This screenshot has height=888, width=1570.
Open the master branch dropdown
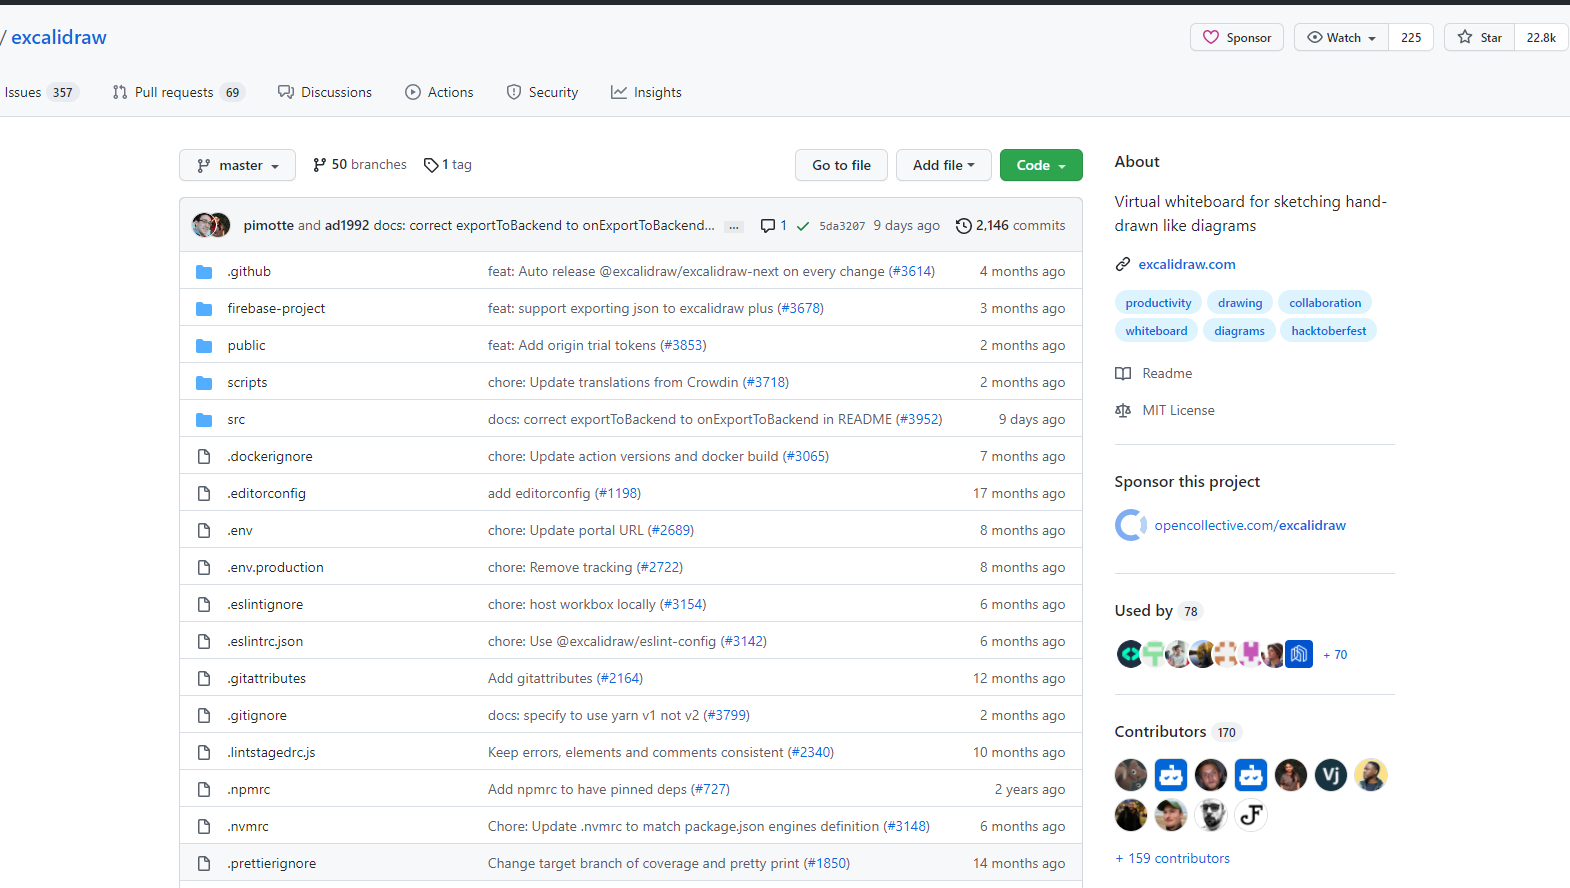click(x=237, y=165)
